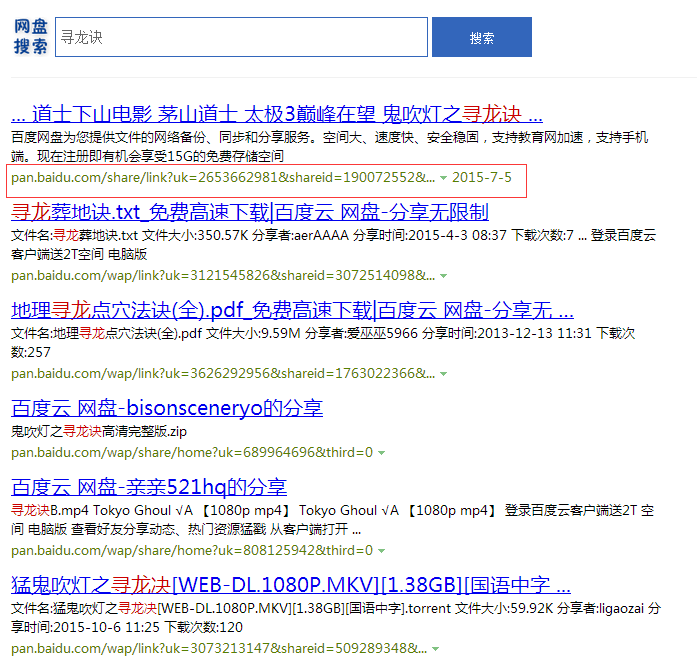697x662 pixels.
Task: Click URL text pan.baidu.com/wap/share/home?uk=689964696
Action: (192, 453)
